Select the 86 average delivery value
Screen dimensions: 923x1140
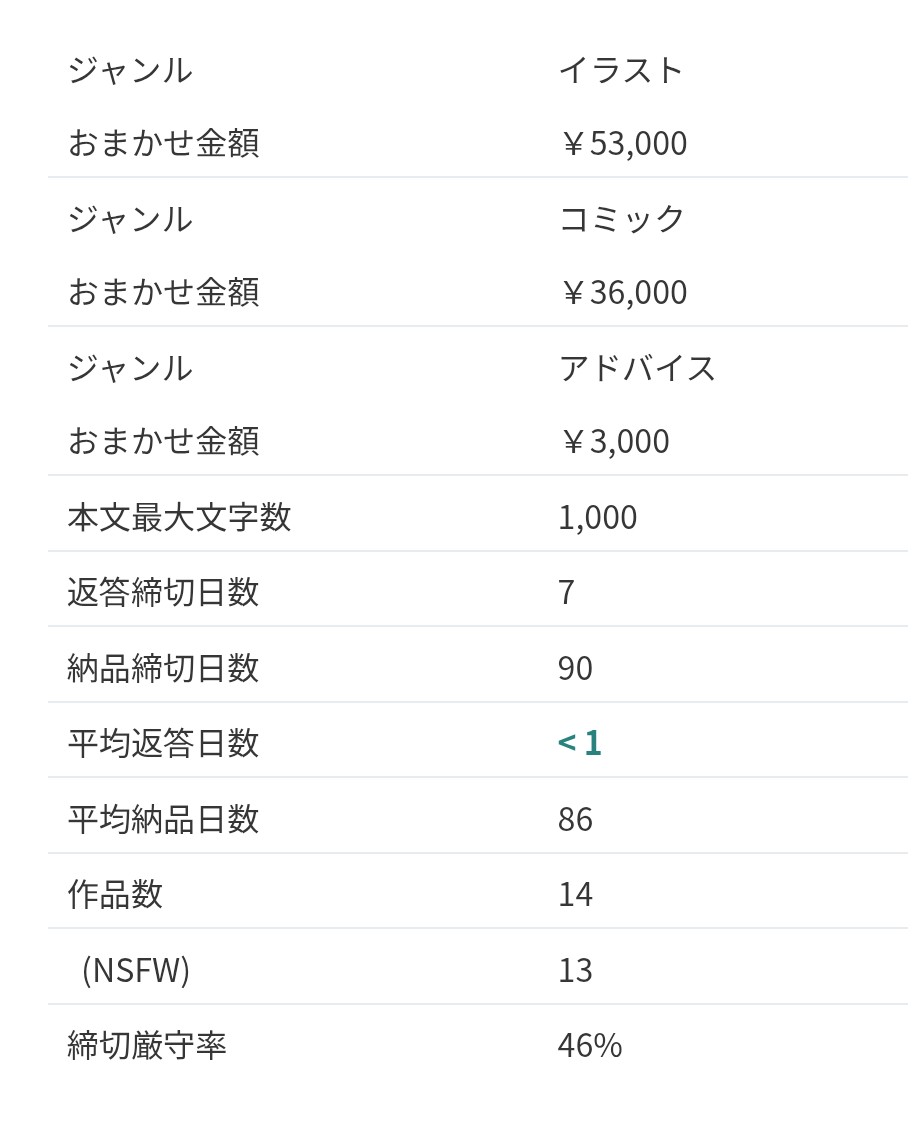[575, 819]
